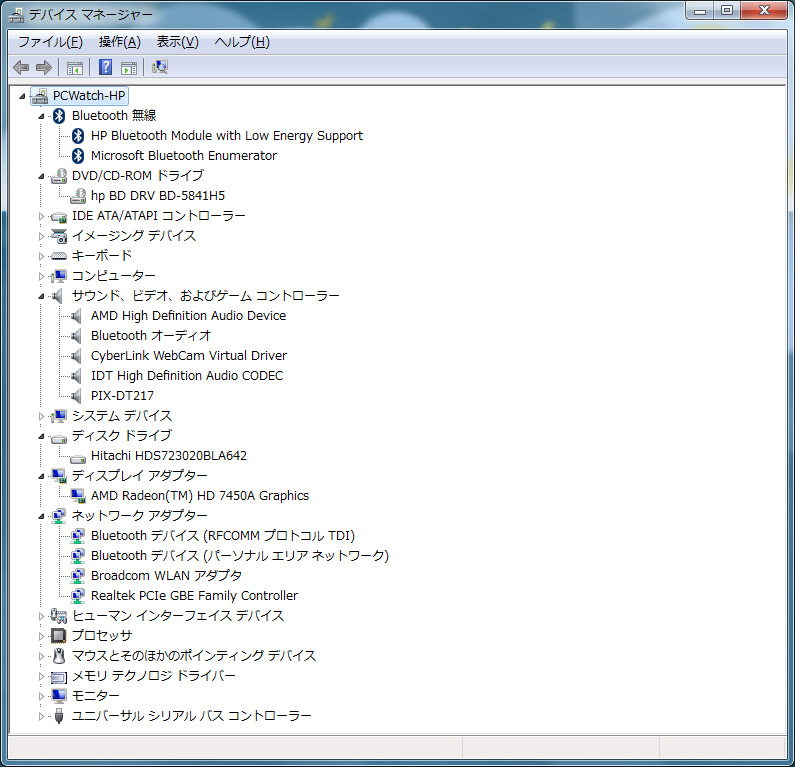
Task: Collapse the ネットワーク アダプター category
Action: [x=42, y=516]
